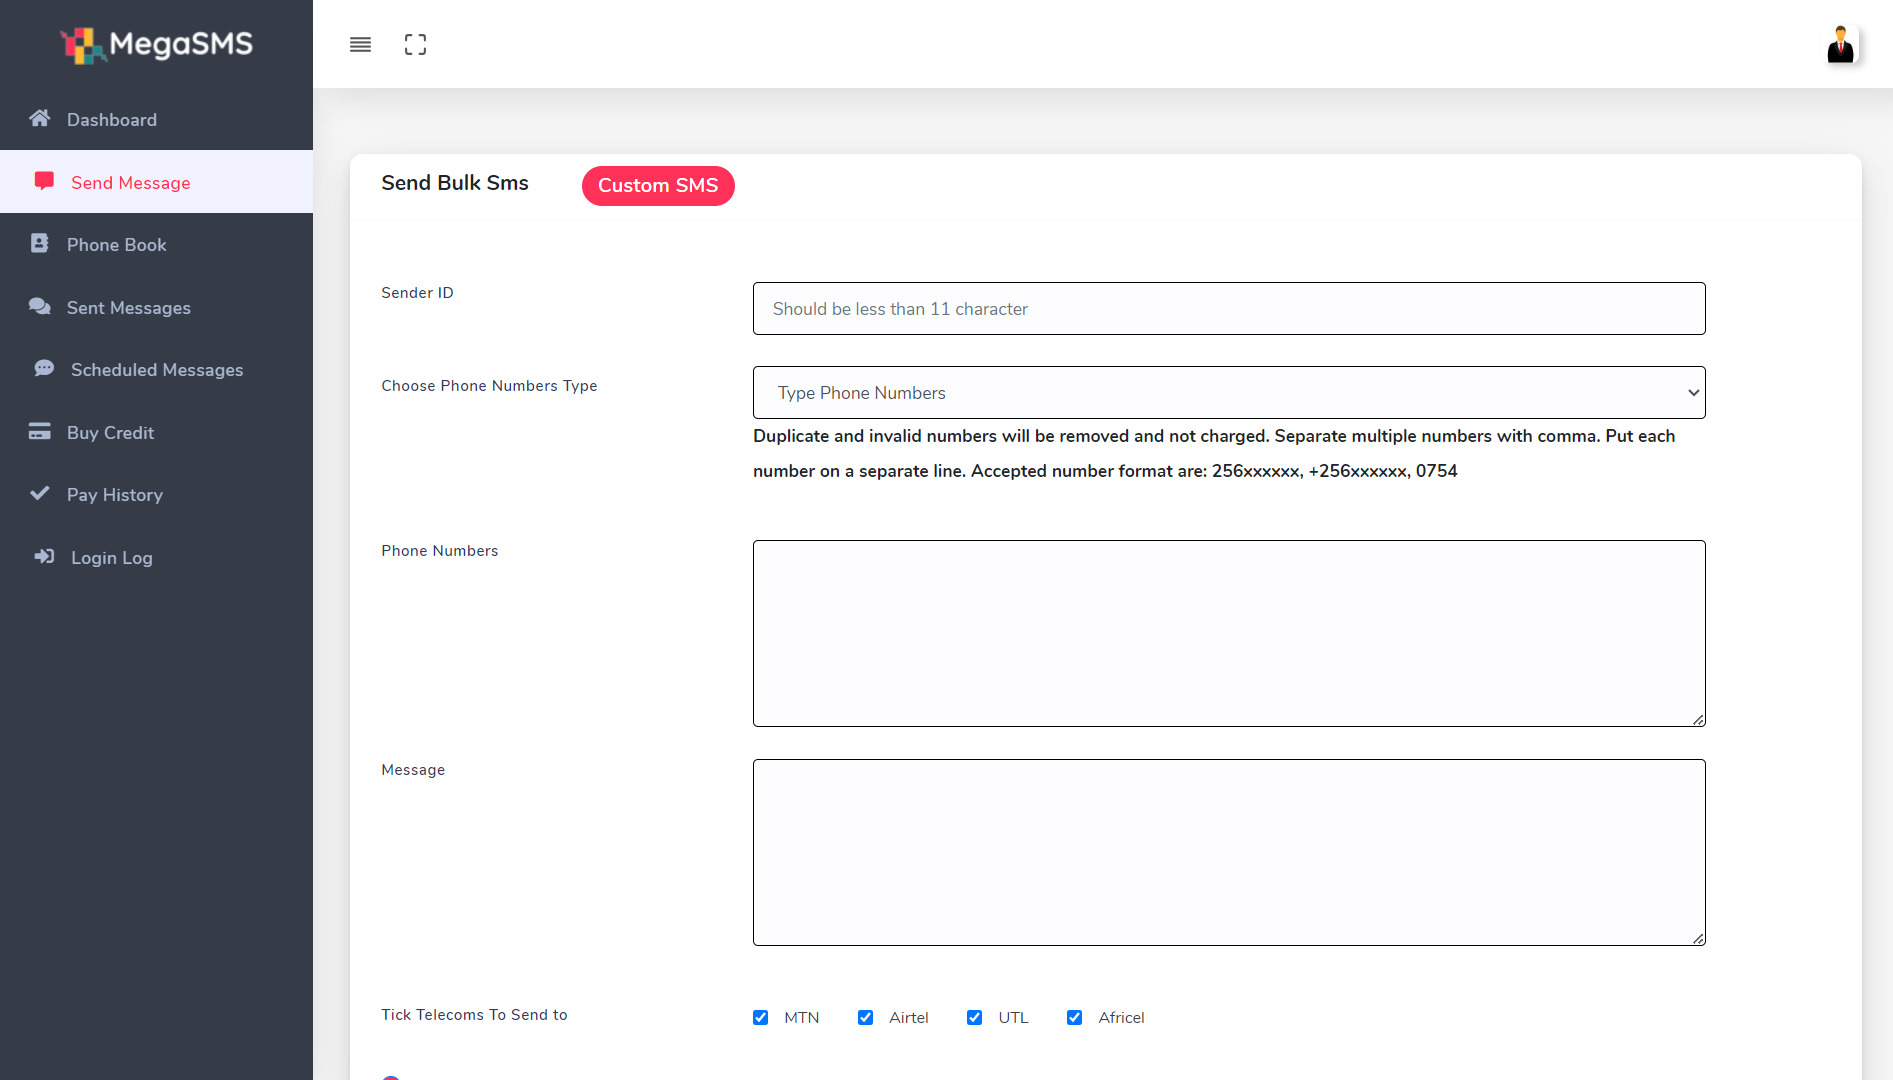Click the Sent Messages chat icon
Viewport: 1893px width, 1080px height.
pos(40,307)
